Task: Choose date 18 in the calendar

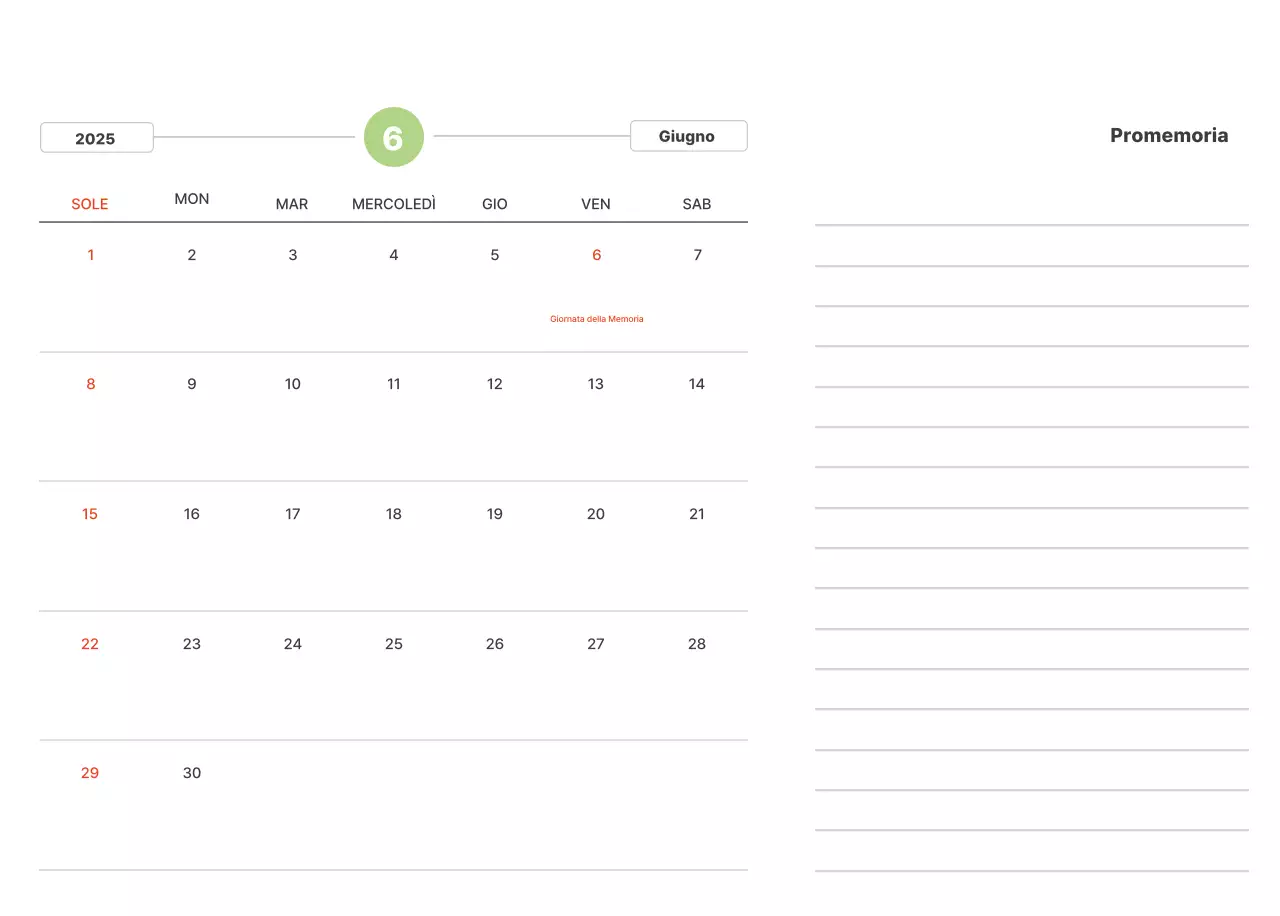Action: pyautogui.click(x=394, y=514)
